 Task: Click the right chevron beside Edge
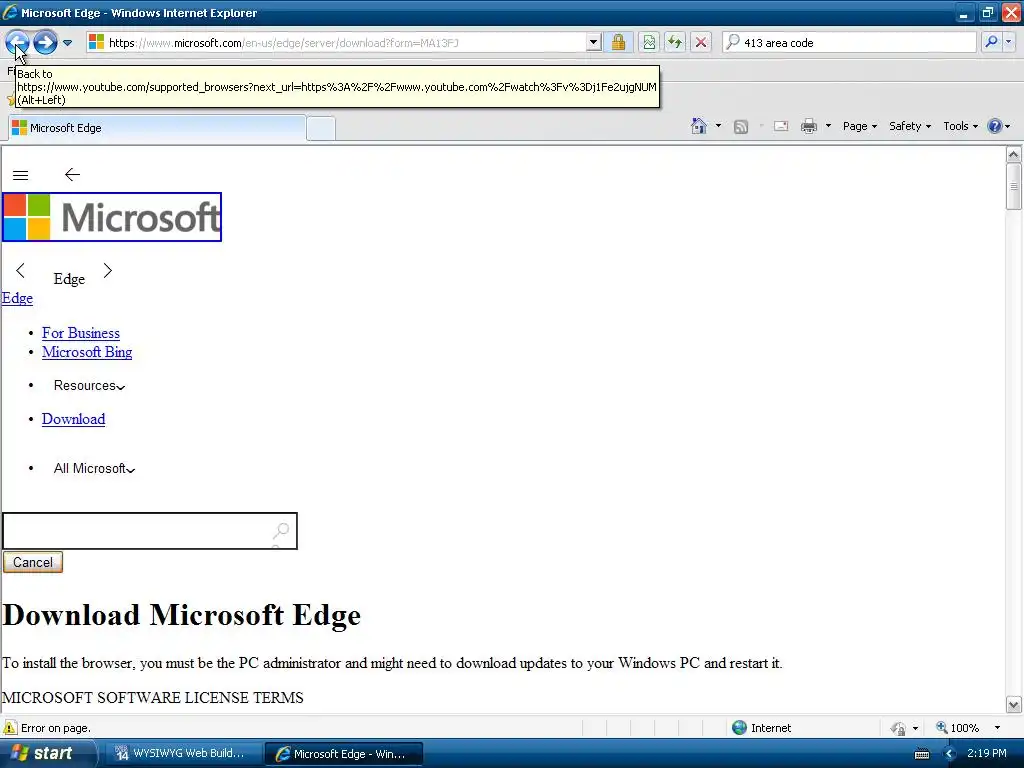tap(108, 270)
